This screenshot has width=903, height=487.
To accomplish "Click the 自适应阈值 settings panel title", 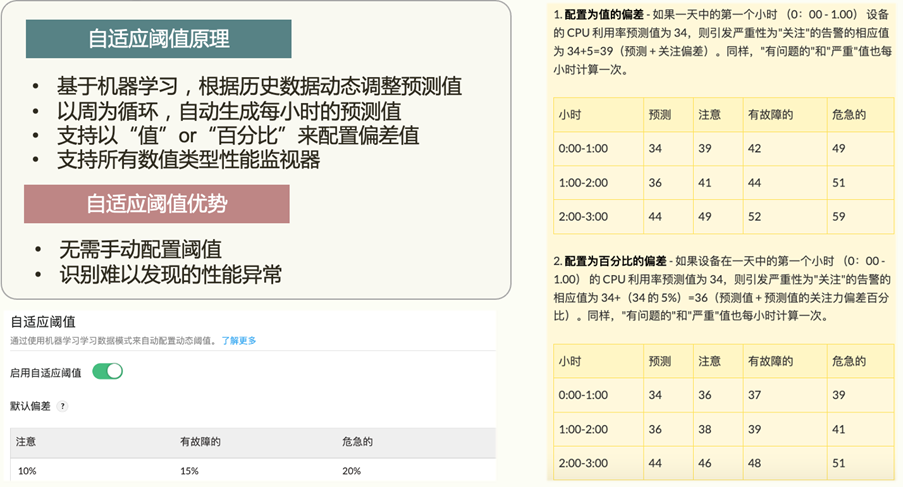I will point(43,322).
